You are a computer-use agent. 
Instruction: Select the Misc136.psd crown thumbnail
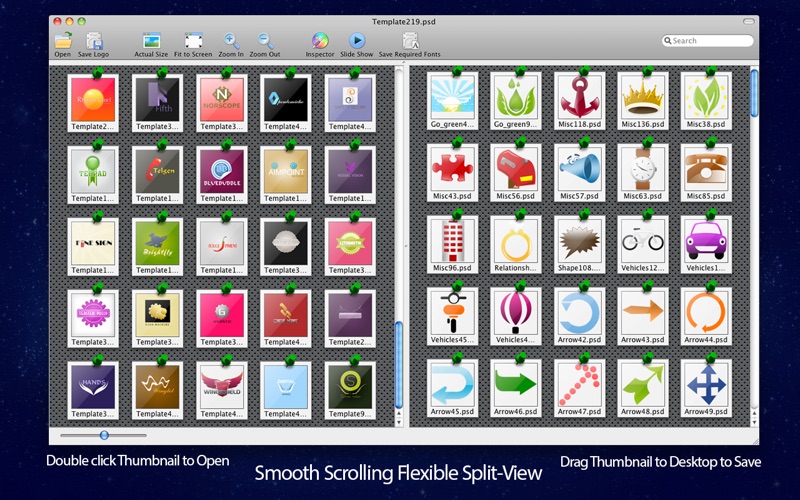pyautogui.click(x=642, y=95)
